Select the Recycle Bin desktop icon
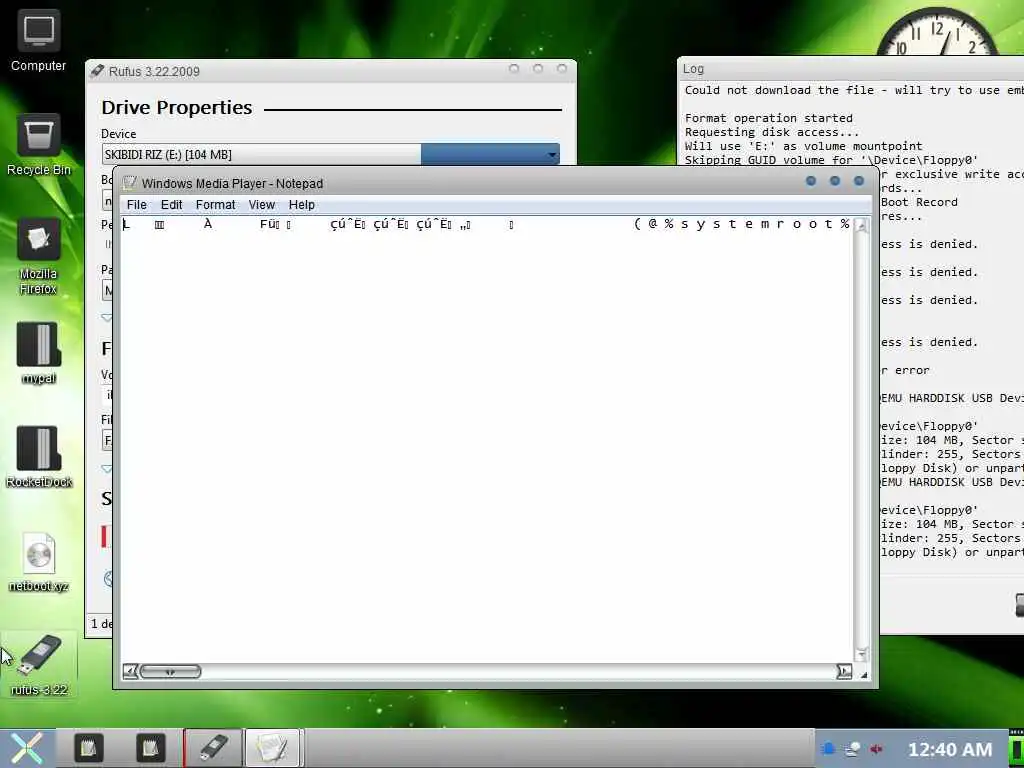This screenshot has height=768, width=1024. (39, 145)
